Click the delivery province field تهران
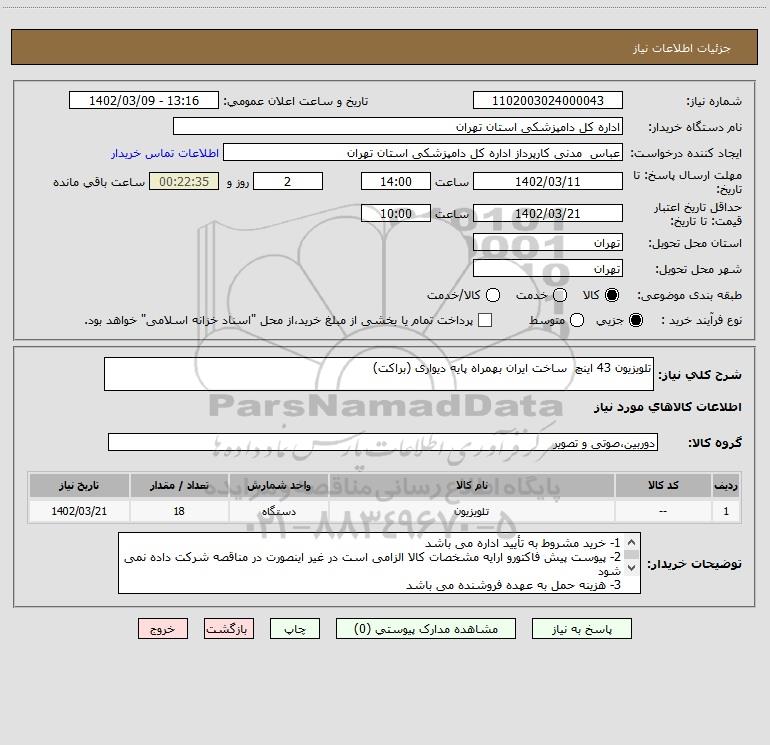 point(548,243)
